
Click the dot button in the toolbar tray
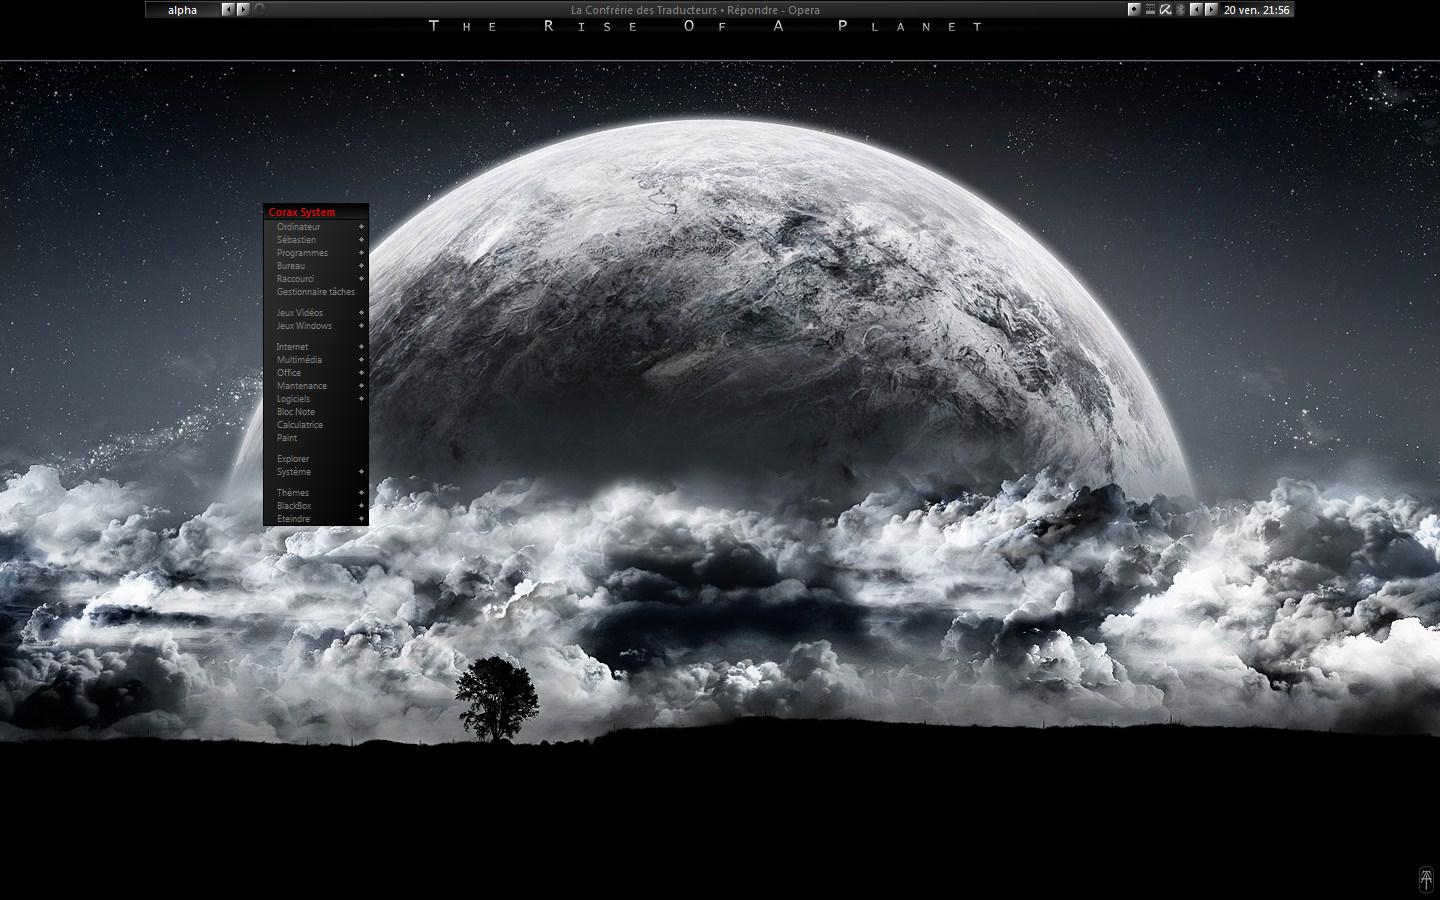coord(1134,10)
